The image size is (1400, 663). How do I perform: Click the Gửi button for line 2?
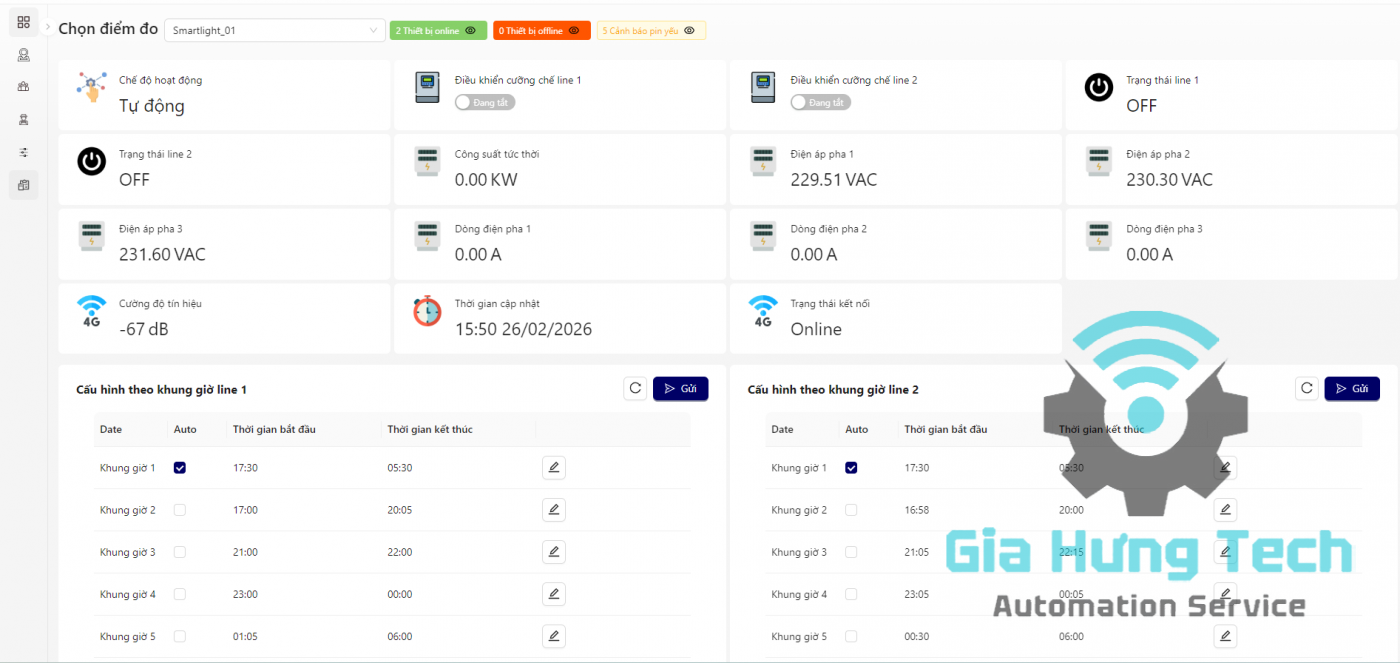point(1352,389)
